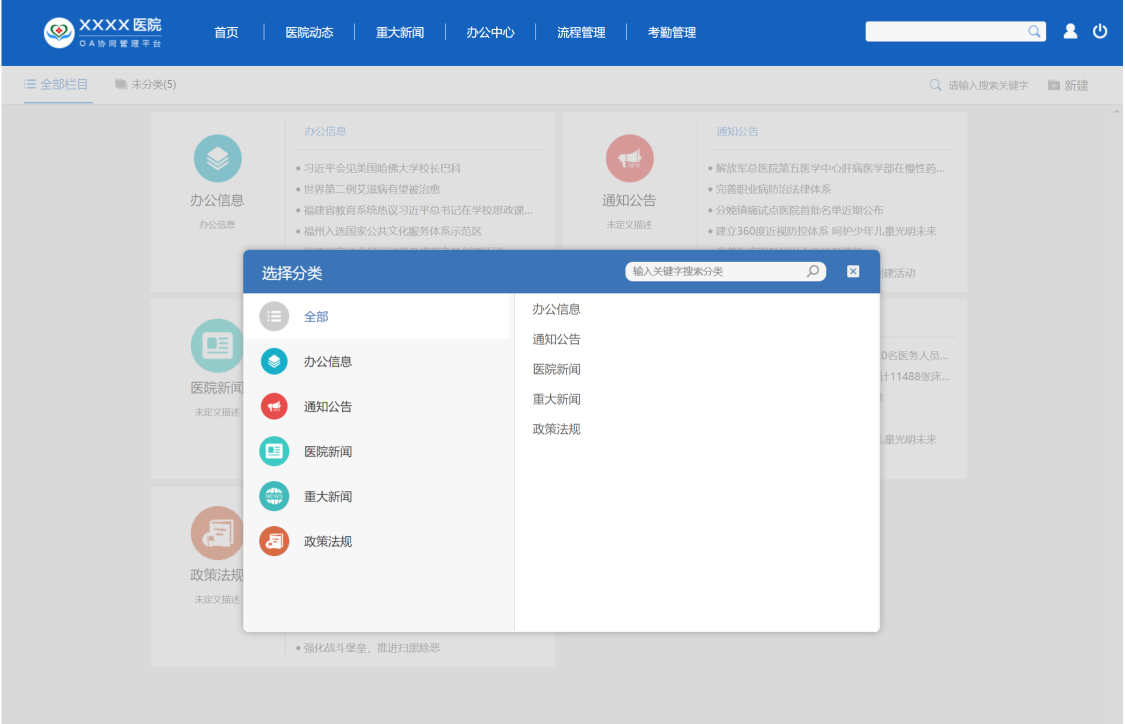Open the 办公中心 navigation menu

pos(490,32)
